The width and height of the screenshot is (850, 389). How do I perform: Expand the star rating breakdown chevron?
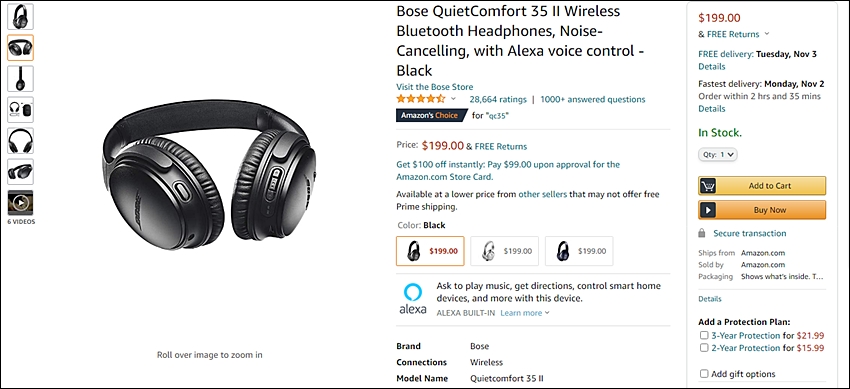[453, 99]
